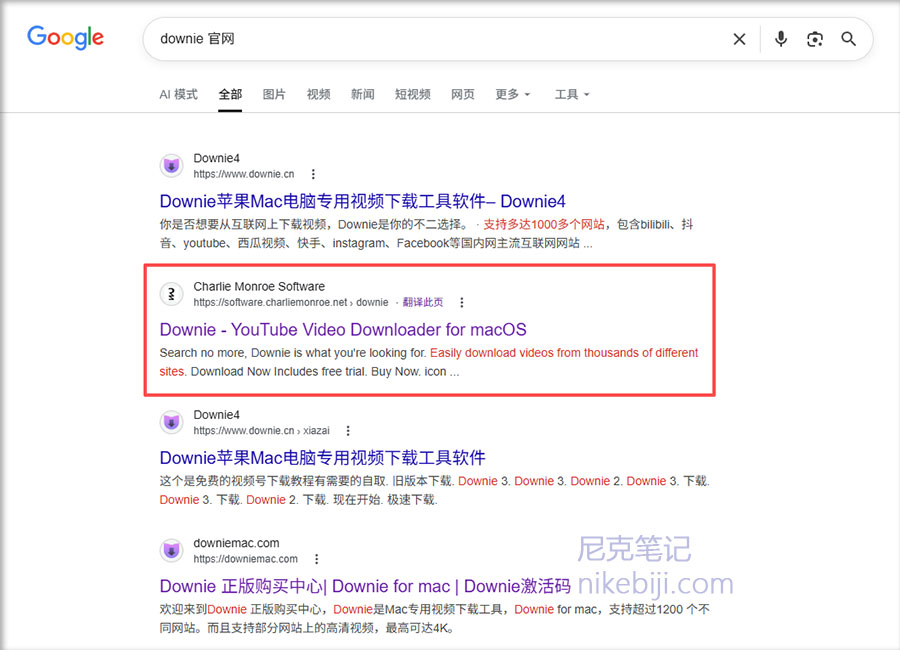Switch to 视频 tab
Image resolution: width=900 pixels, height=650 pixels.
tap(319, 94)
